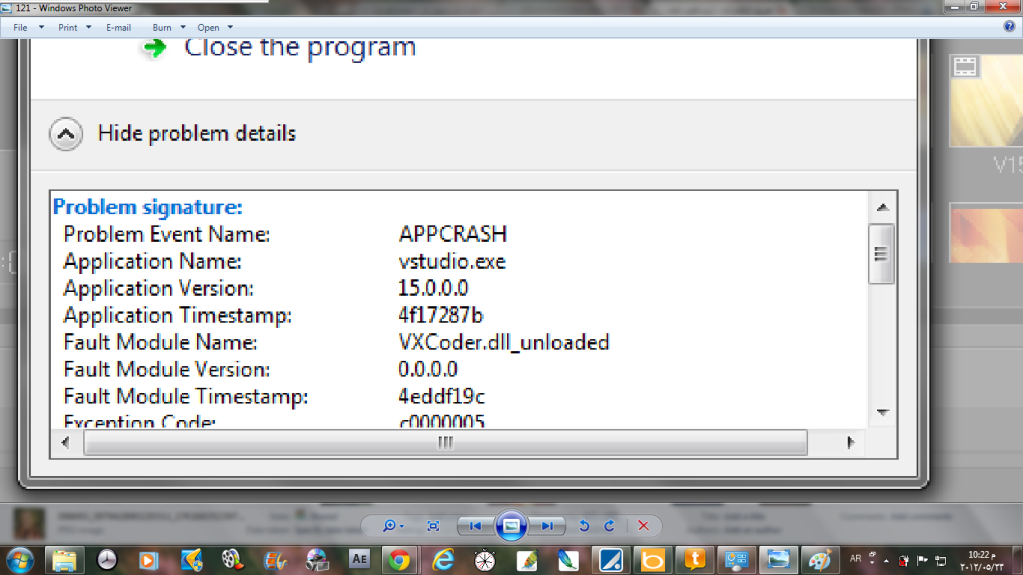Click the E-mail toolbar command
Screen dimensions: 1023x575
118,27
